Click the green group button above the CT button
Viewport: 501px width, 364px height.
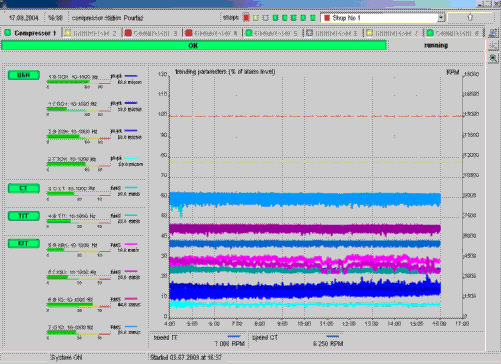[23, 75]
